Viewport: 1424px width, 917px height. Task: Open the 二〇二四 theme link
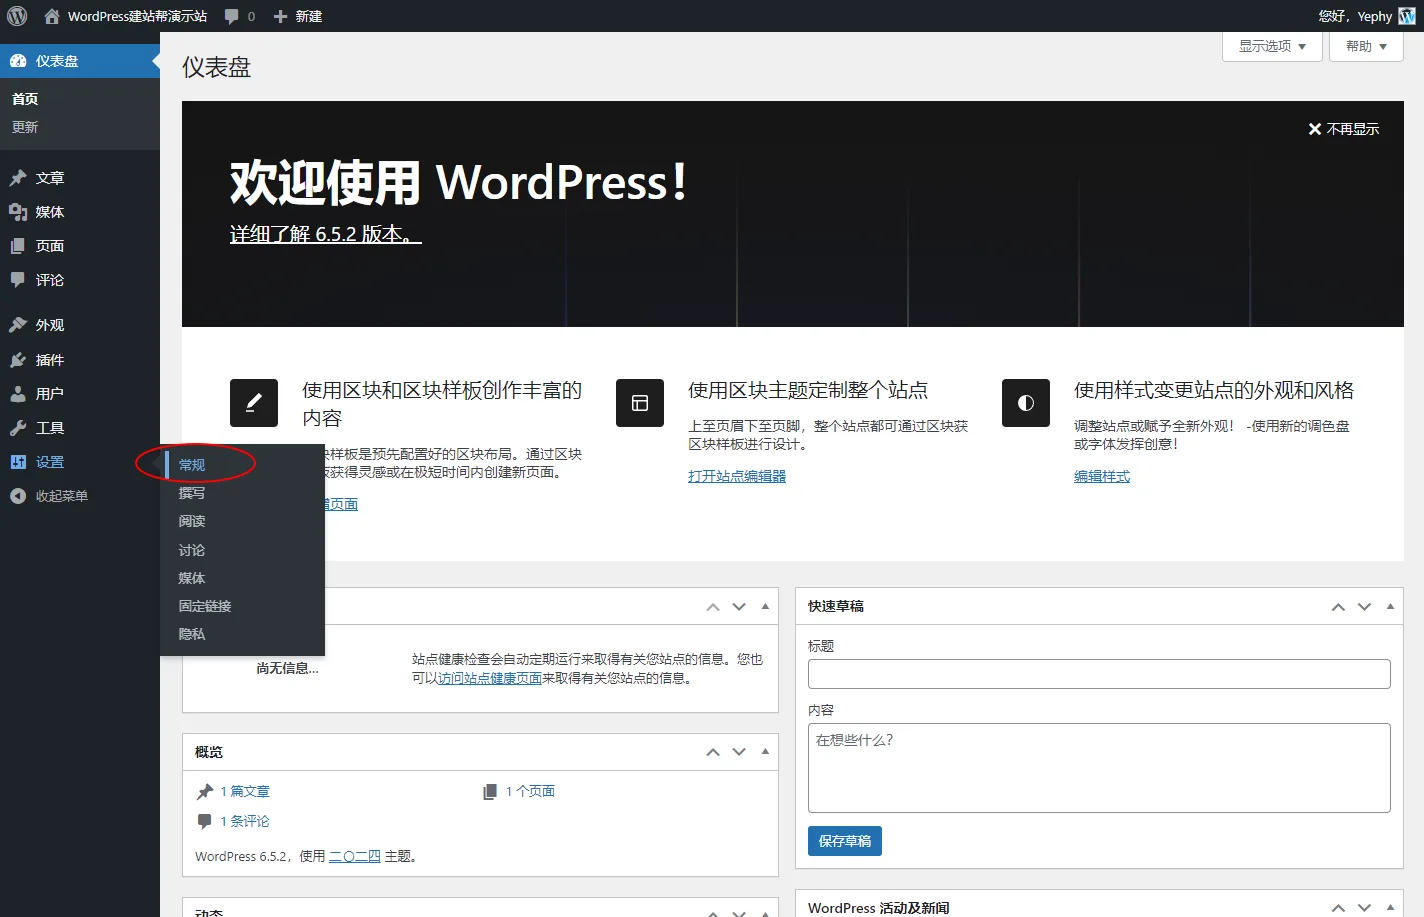(x=355, y=856)
